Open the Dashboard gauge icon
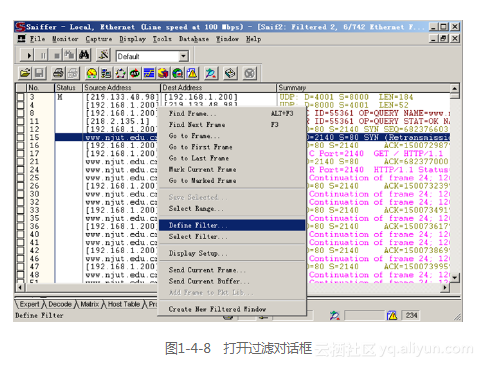This screenshot has height=368, width=484. (x=92, y=73)
